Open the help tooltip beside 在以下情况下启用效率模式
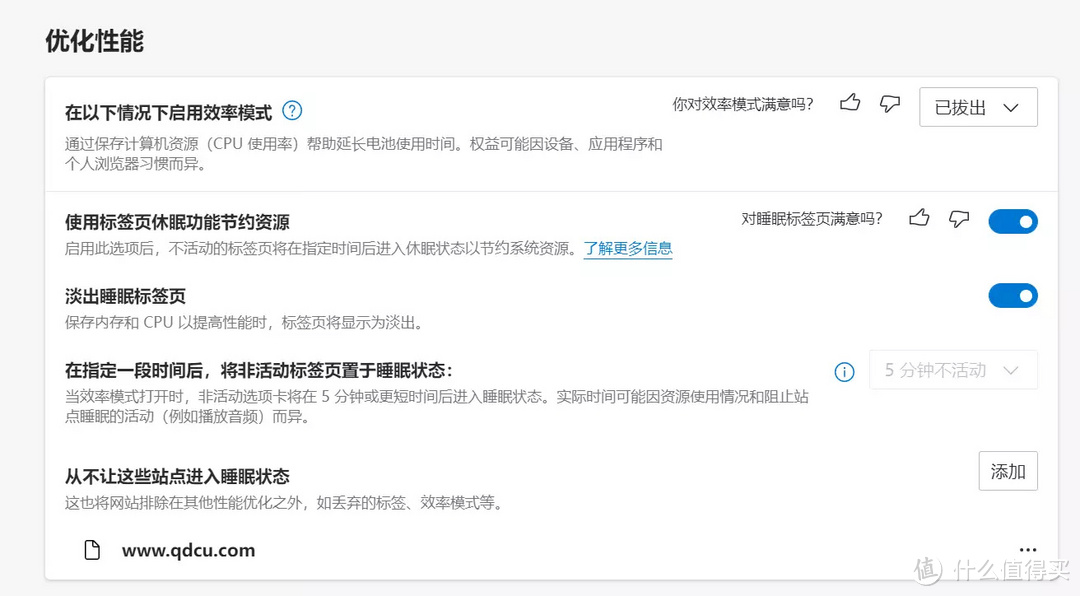The height and width of the screenshot is (596, 1080). click(x=291, y=110)
